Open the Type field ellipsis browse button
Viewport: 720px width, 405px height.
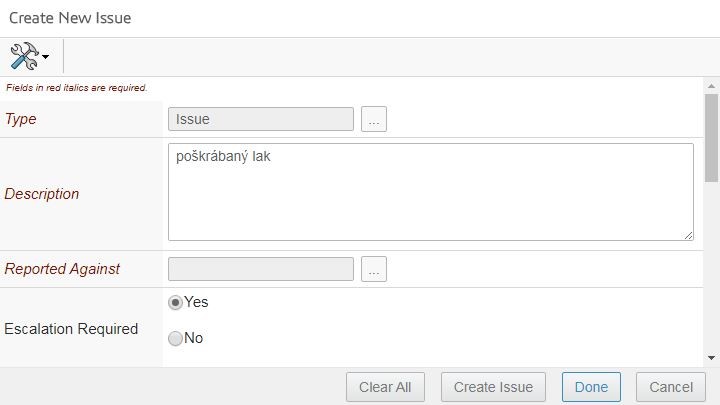pos(374,119)
